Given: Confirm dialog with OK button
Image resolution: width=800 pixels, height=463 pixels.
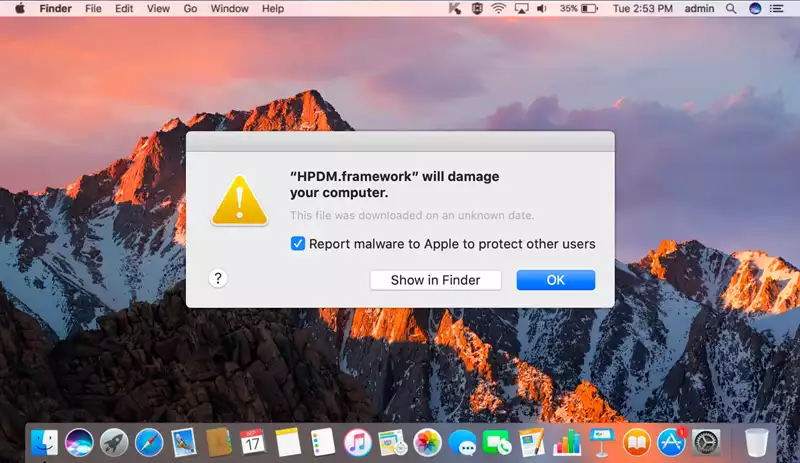Looking at the screenshot, I should pyautogui.click(x=556, y=280).
